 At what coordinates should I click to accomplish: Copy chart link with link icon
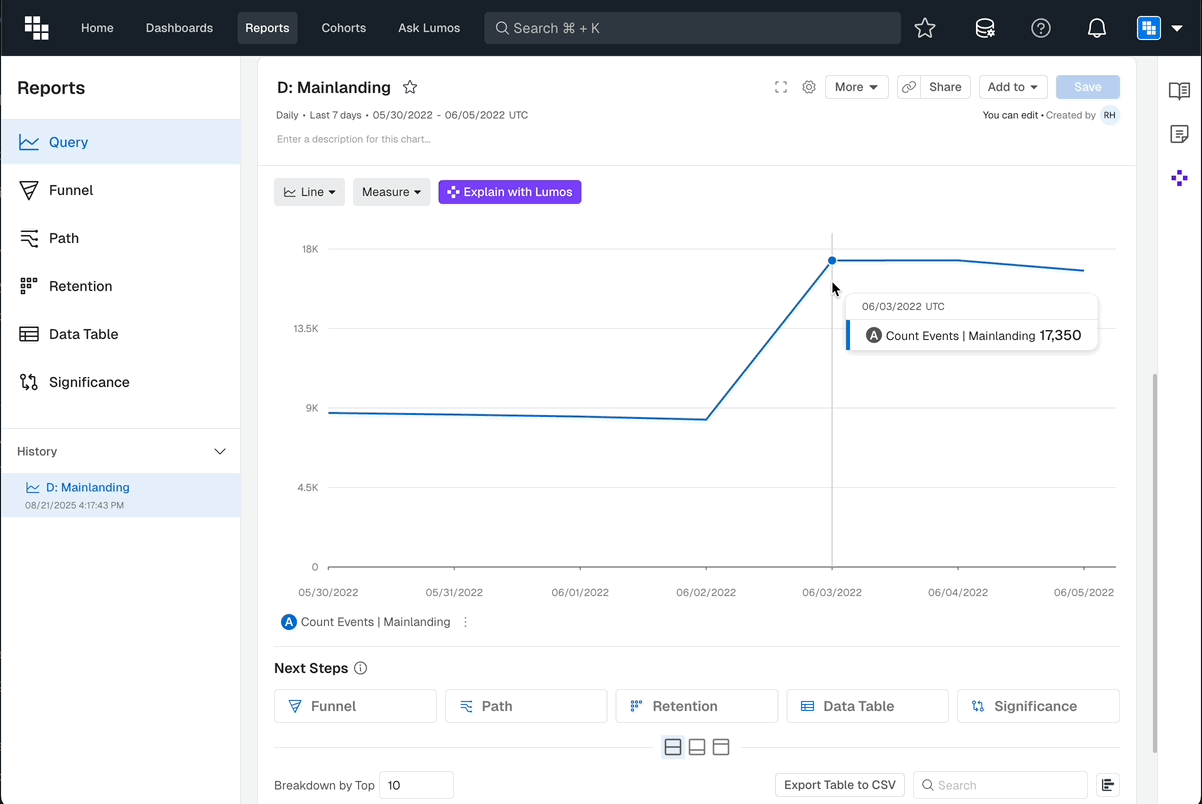tap(908, 87)
